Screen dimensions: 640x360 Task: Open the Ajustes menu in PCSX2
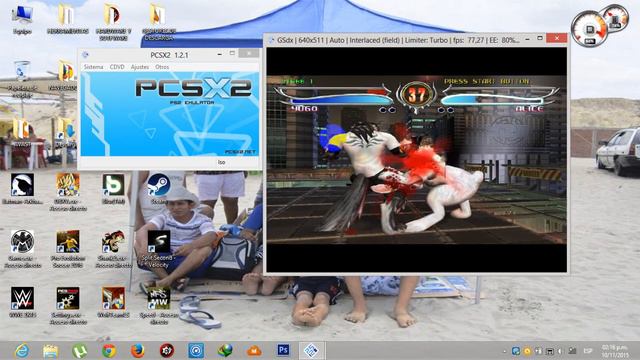click(140, 67)
